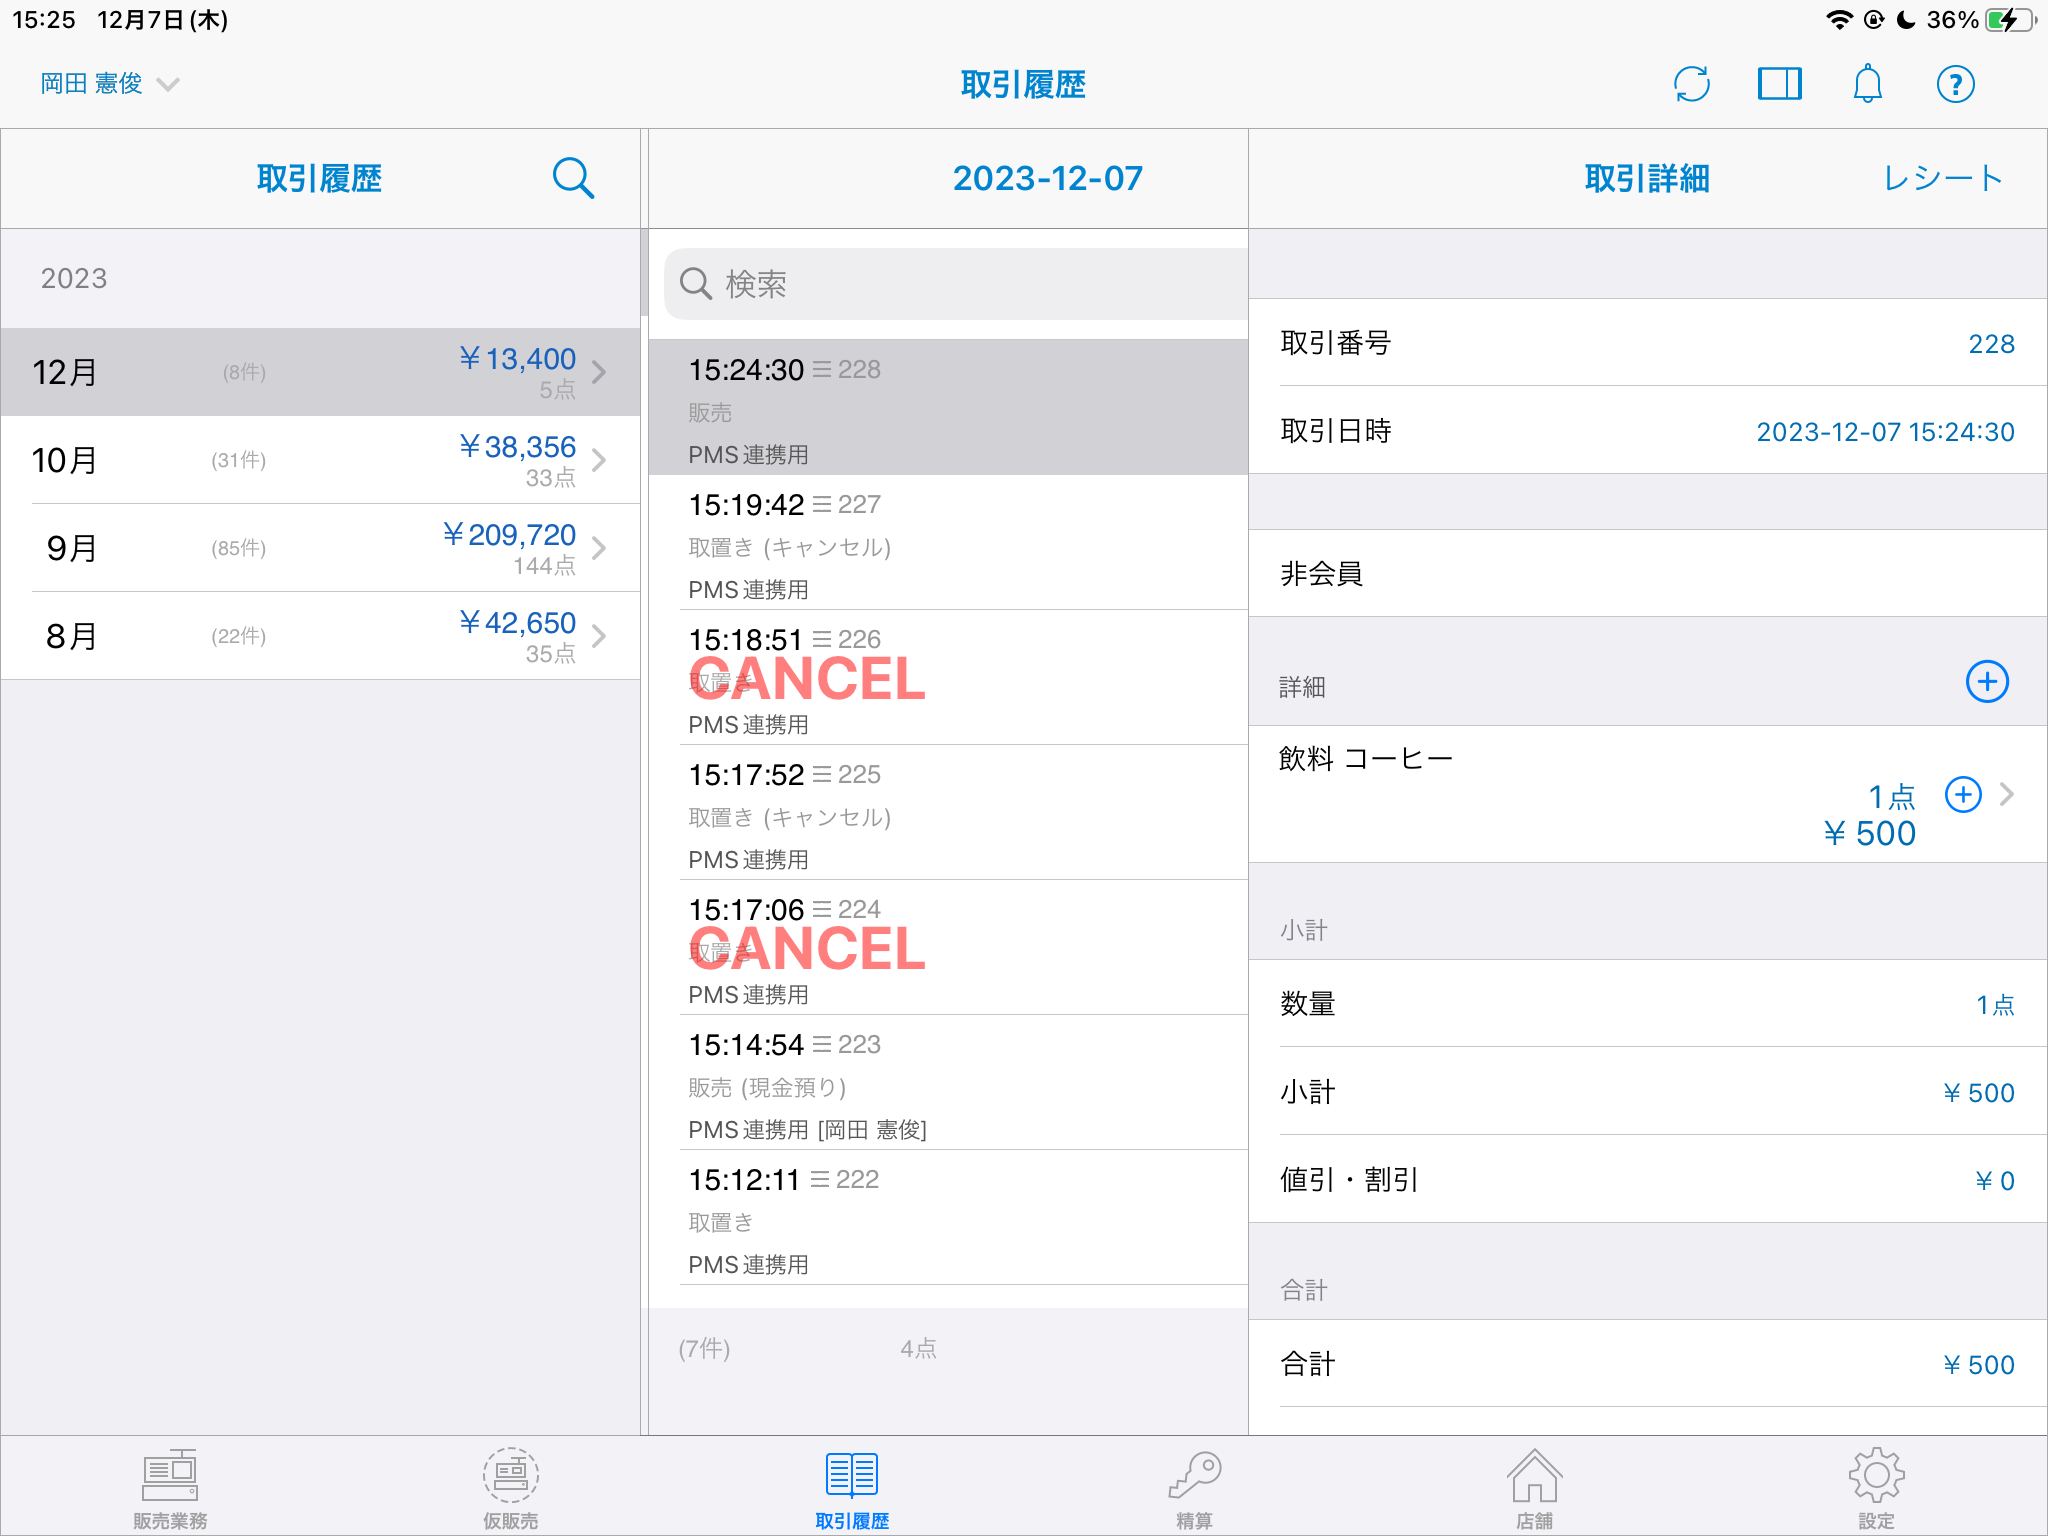The width and height of the screenshot is (2048, 1536).
Task: Tap the Wi-Fi status icon
Action: 1838,20
